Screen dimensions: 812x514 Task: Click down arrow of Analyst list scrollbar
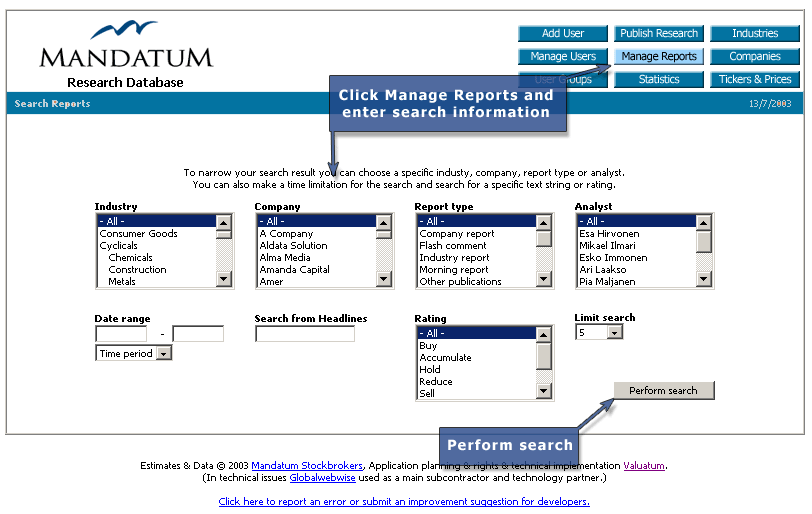[x=704, y=279]
